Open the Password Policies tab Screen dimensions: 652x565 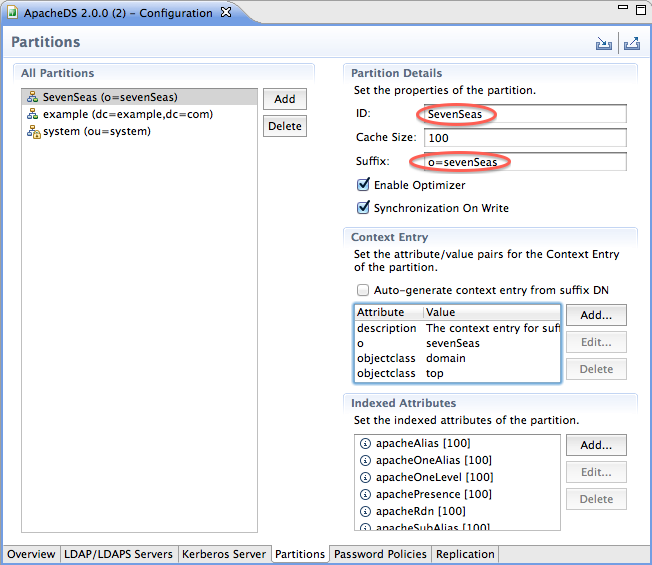point(380,554)
